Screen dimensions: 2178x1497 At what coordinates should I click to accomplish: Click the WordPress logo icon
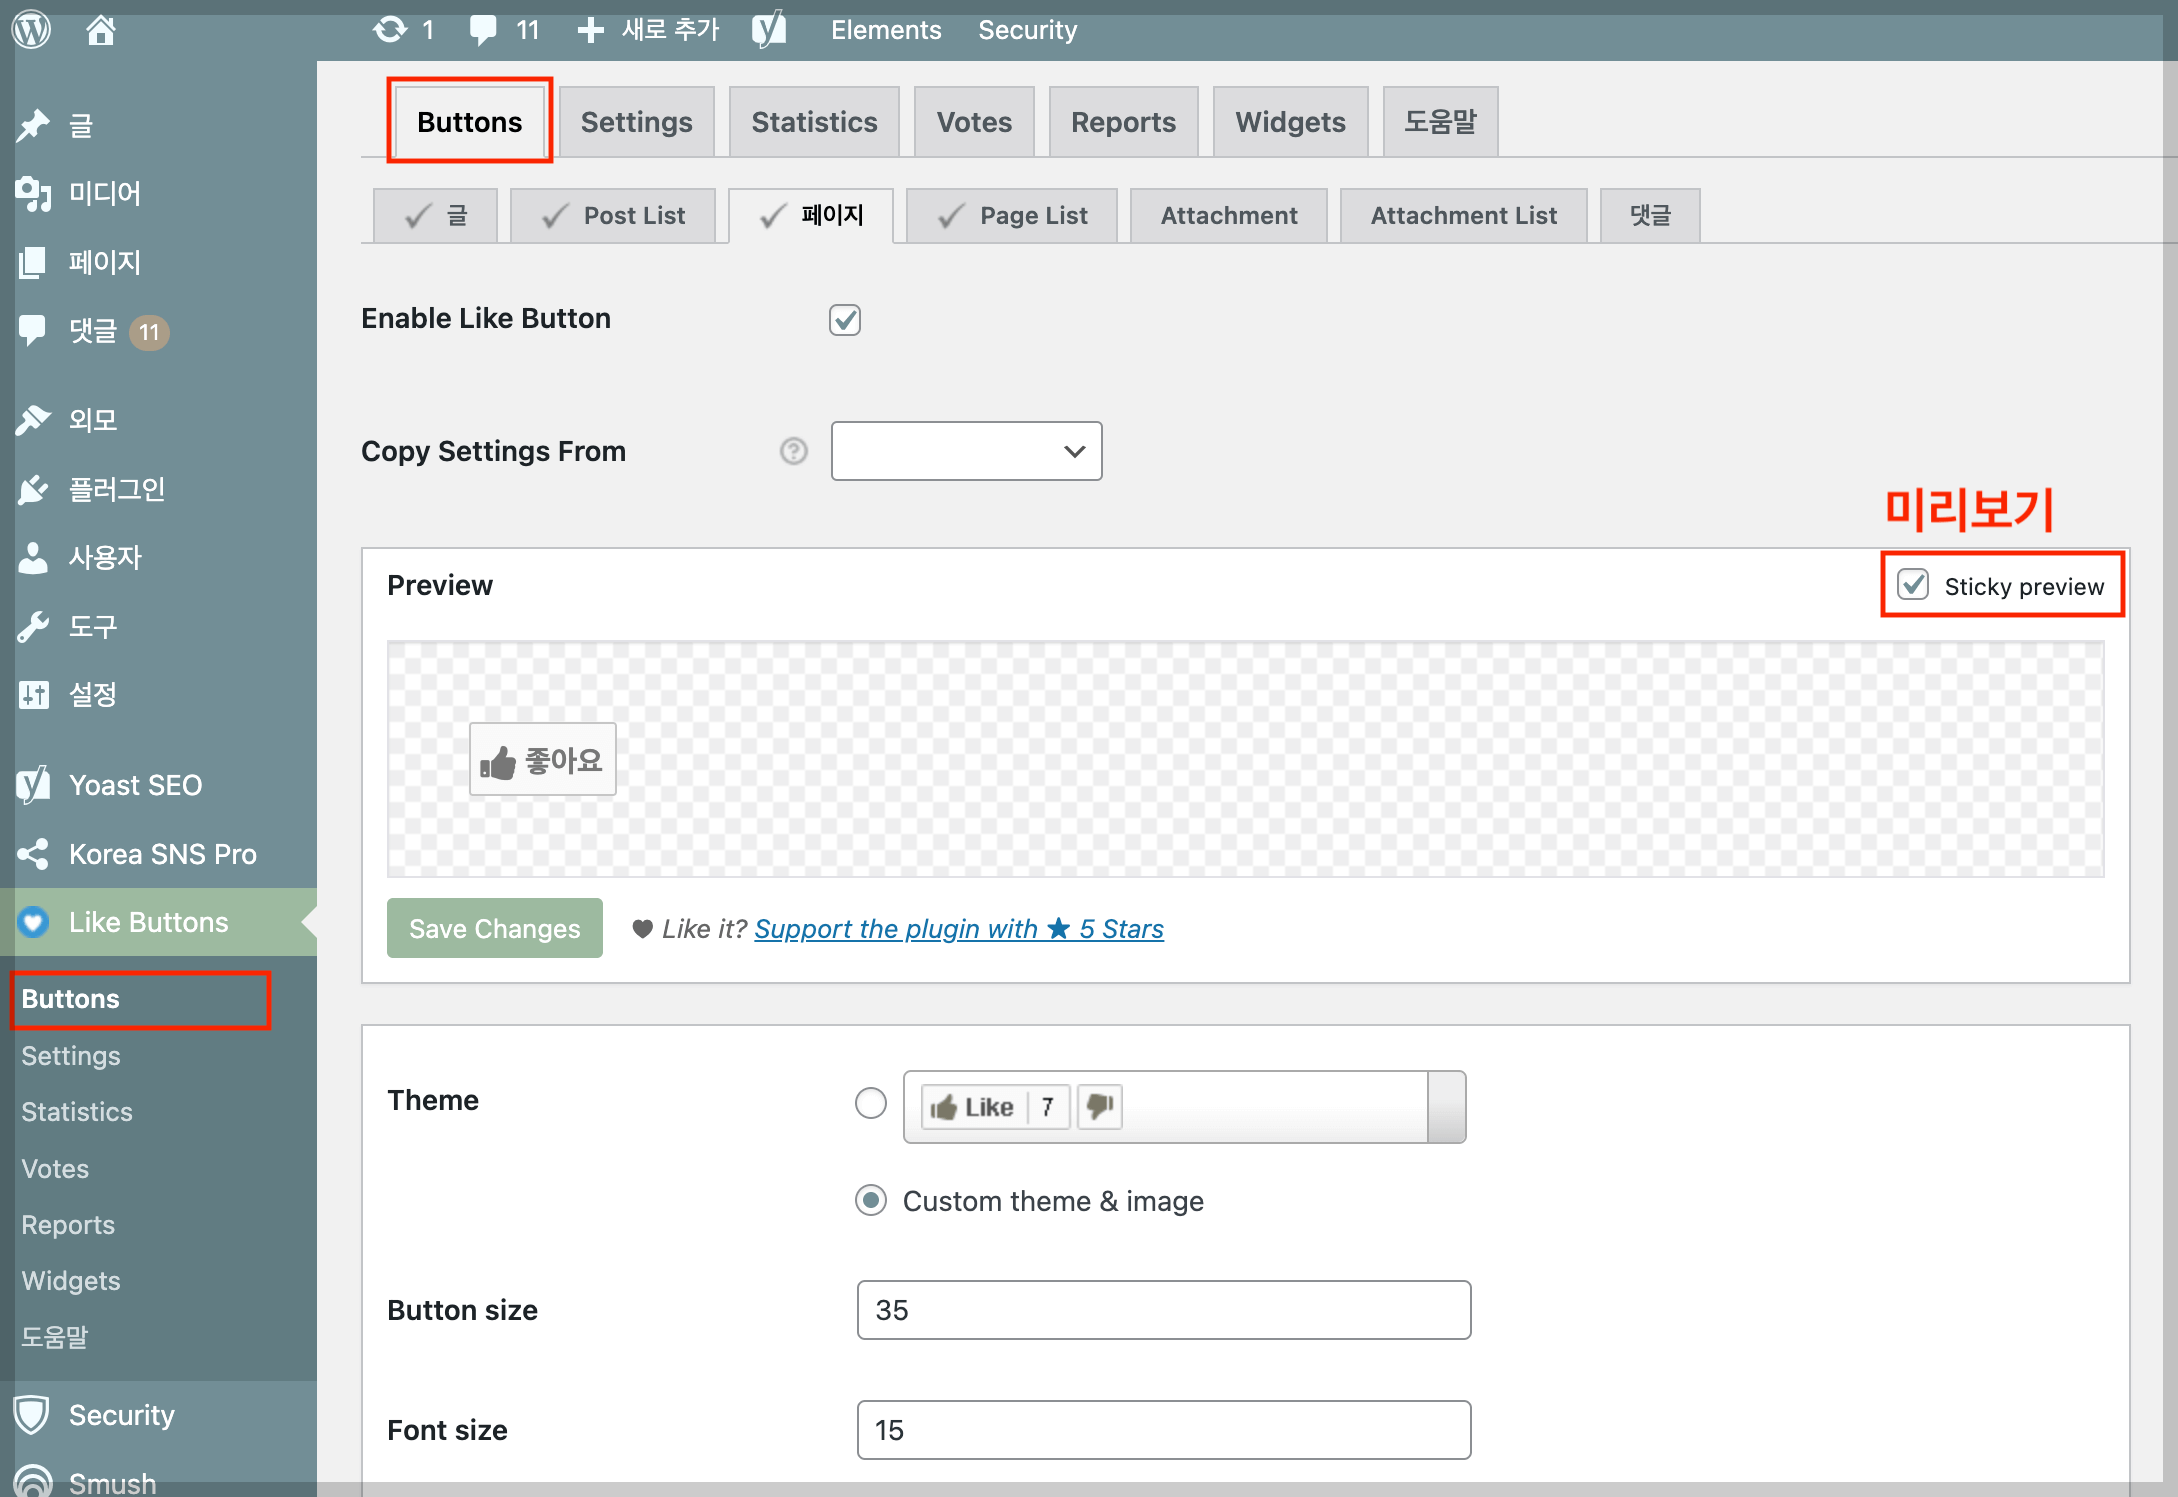click(31, 29)
